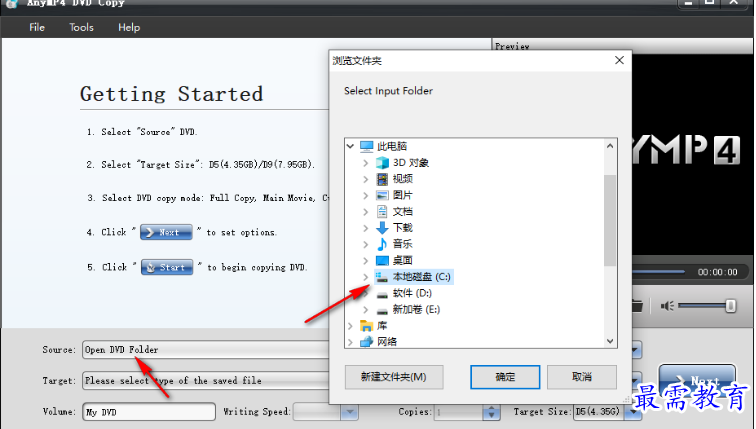Click the Next image in step 4

click(166, 232)
